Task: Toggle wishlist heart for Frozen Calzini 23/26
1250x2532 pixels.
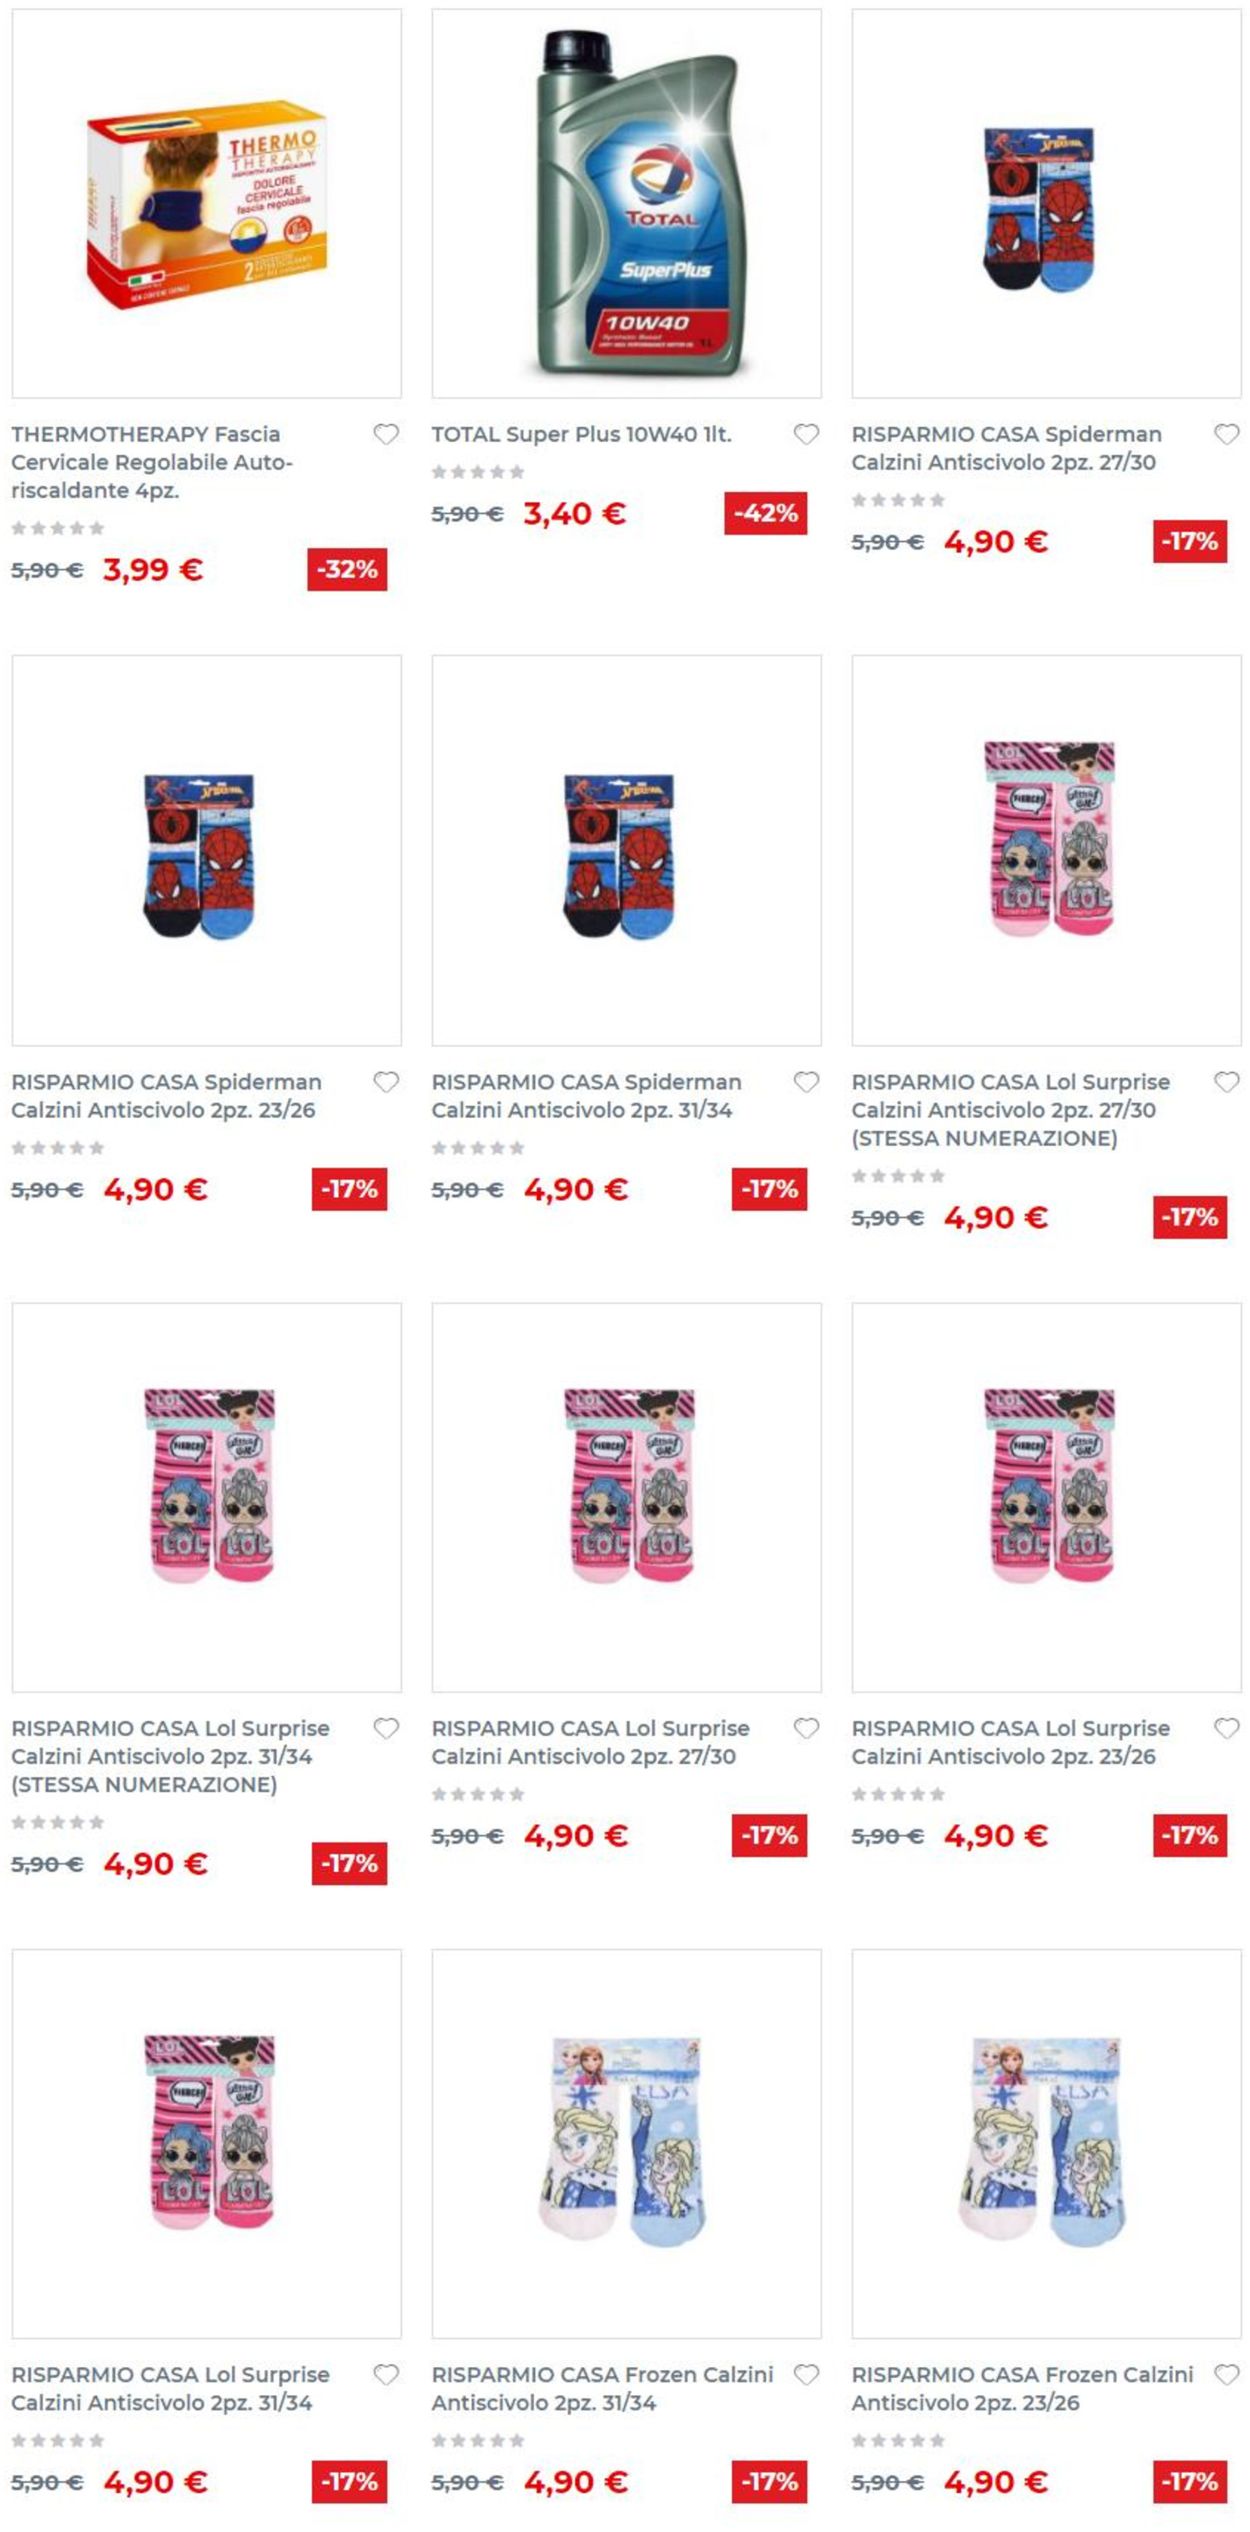Action: pyautogui.click(x=1226, y=2374)
